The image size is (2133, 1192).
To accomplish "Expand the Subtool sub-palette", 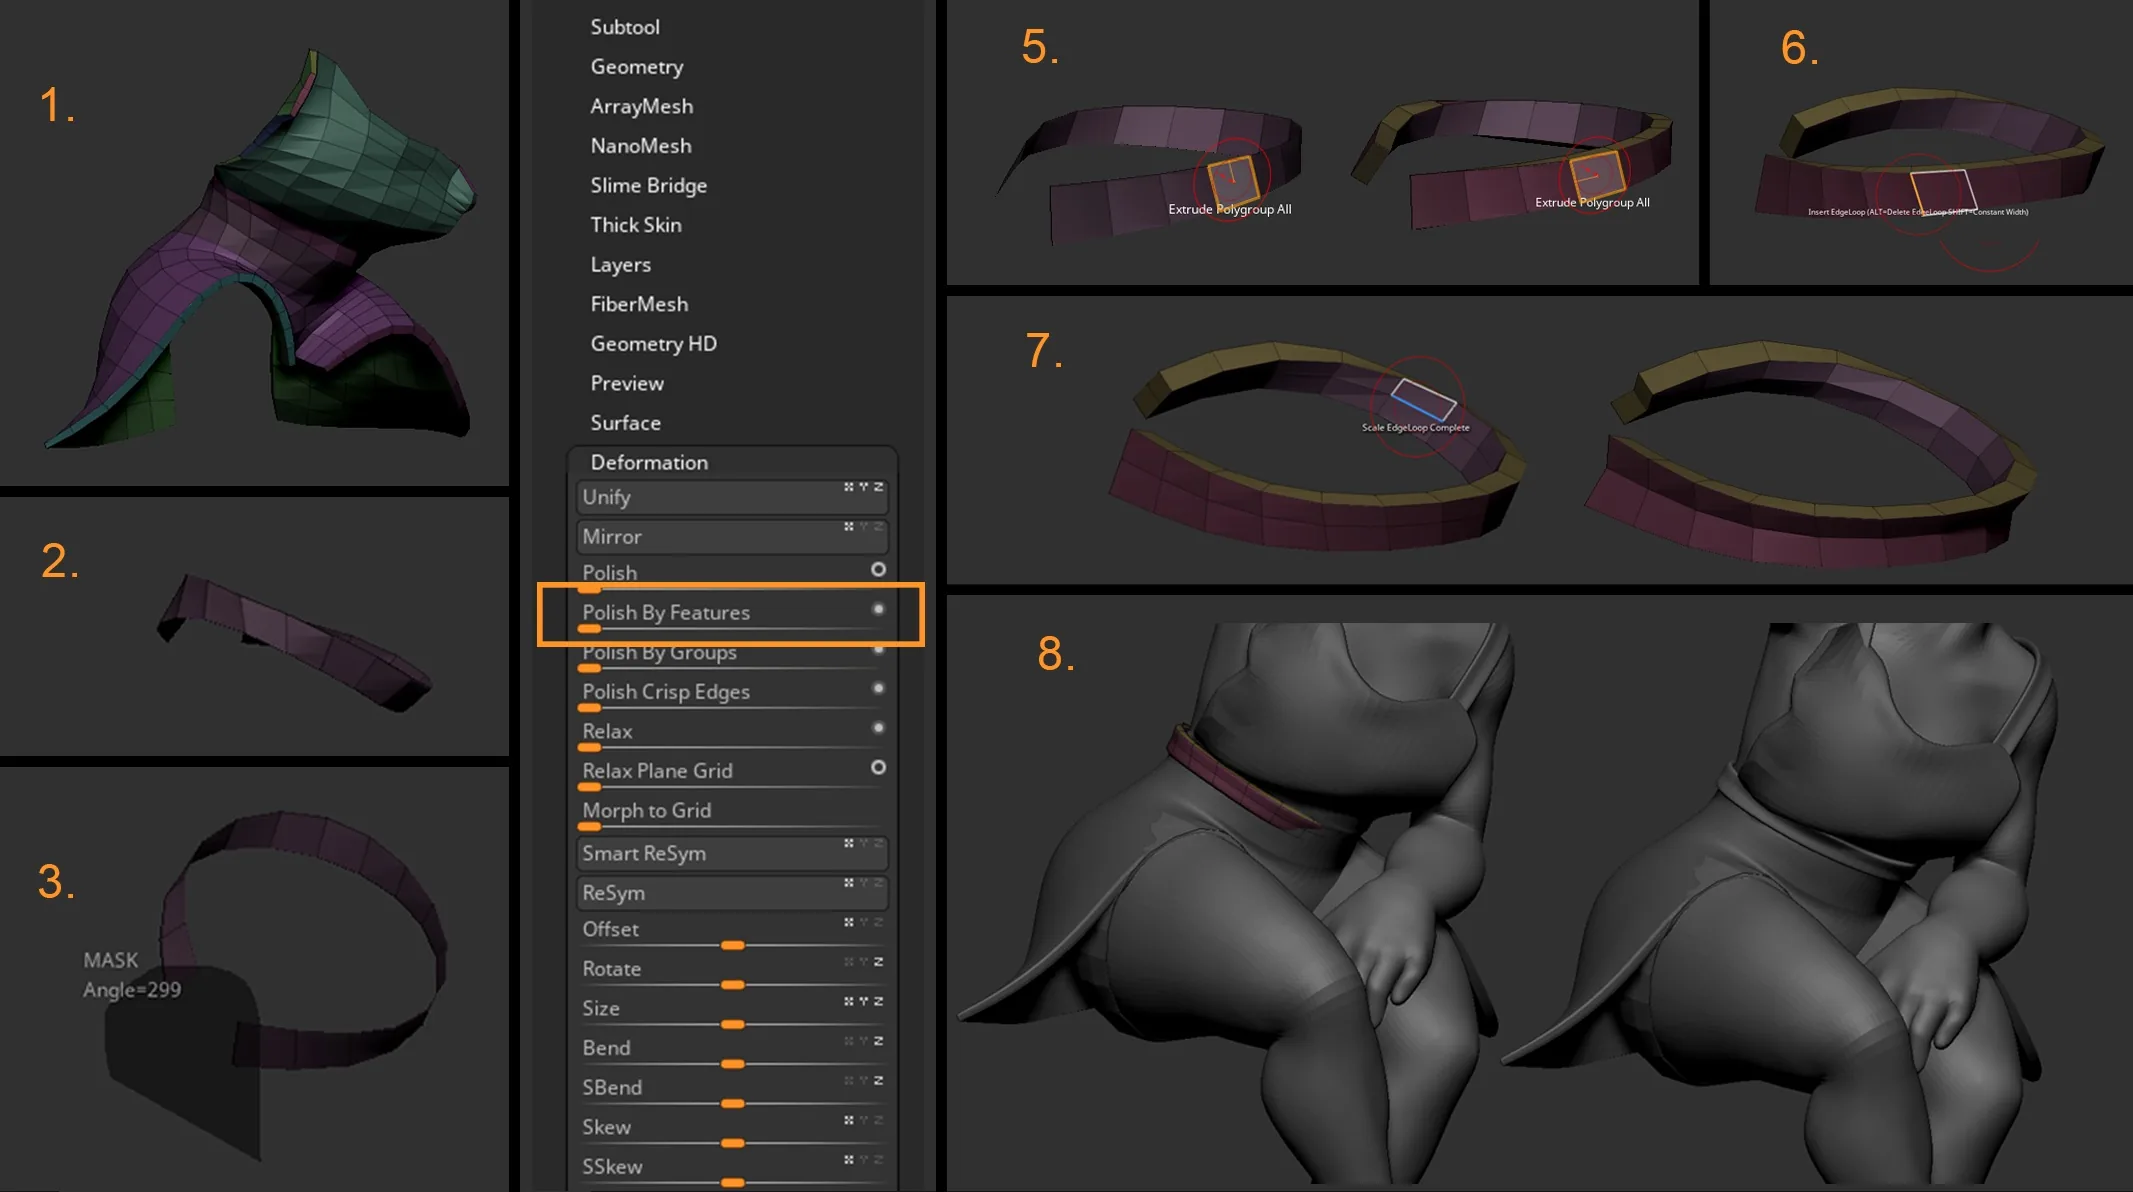I will coord(625,27).
